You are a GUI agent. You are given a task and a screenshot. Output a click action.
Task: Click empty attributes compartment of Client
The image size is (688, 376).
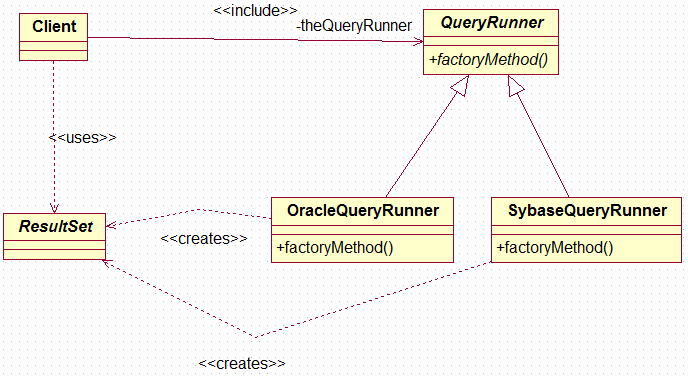click(x=54, y=46)
